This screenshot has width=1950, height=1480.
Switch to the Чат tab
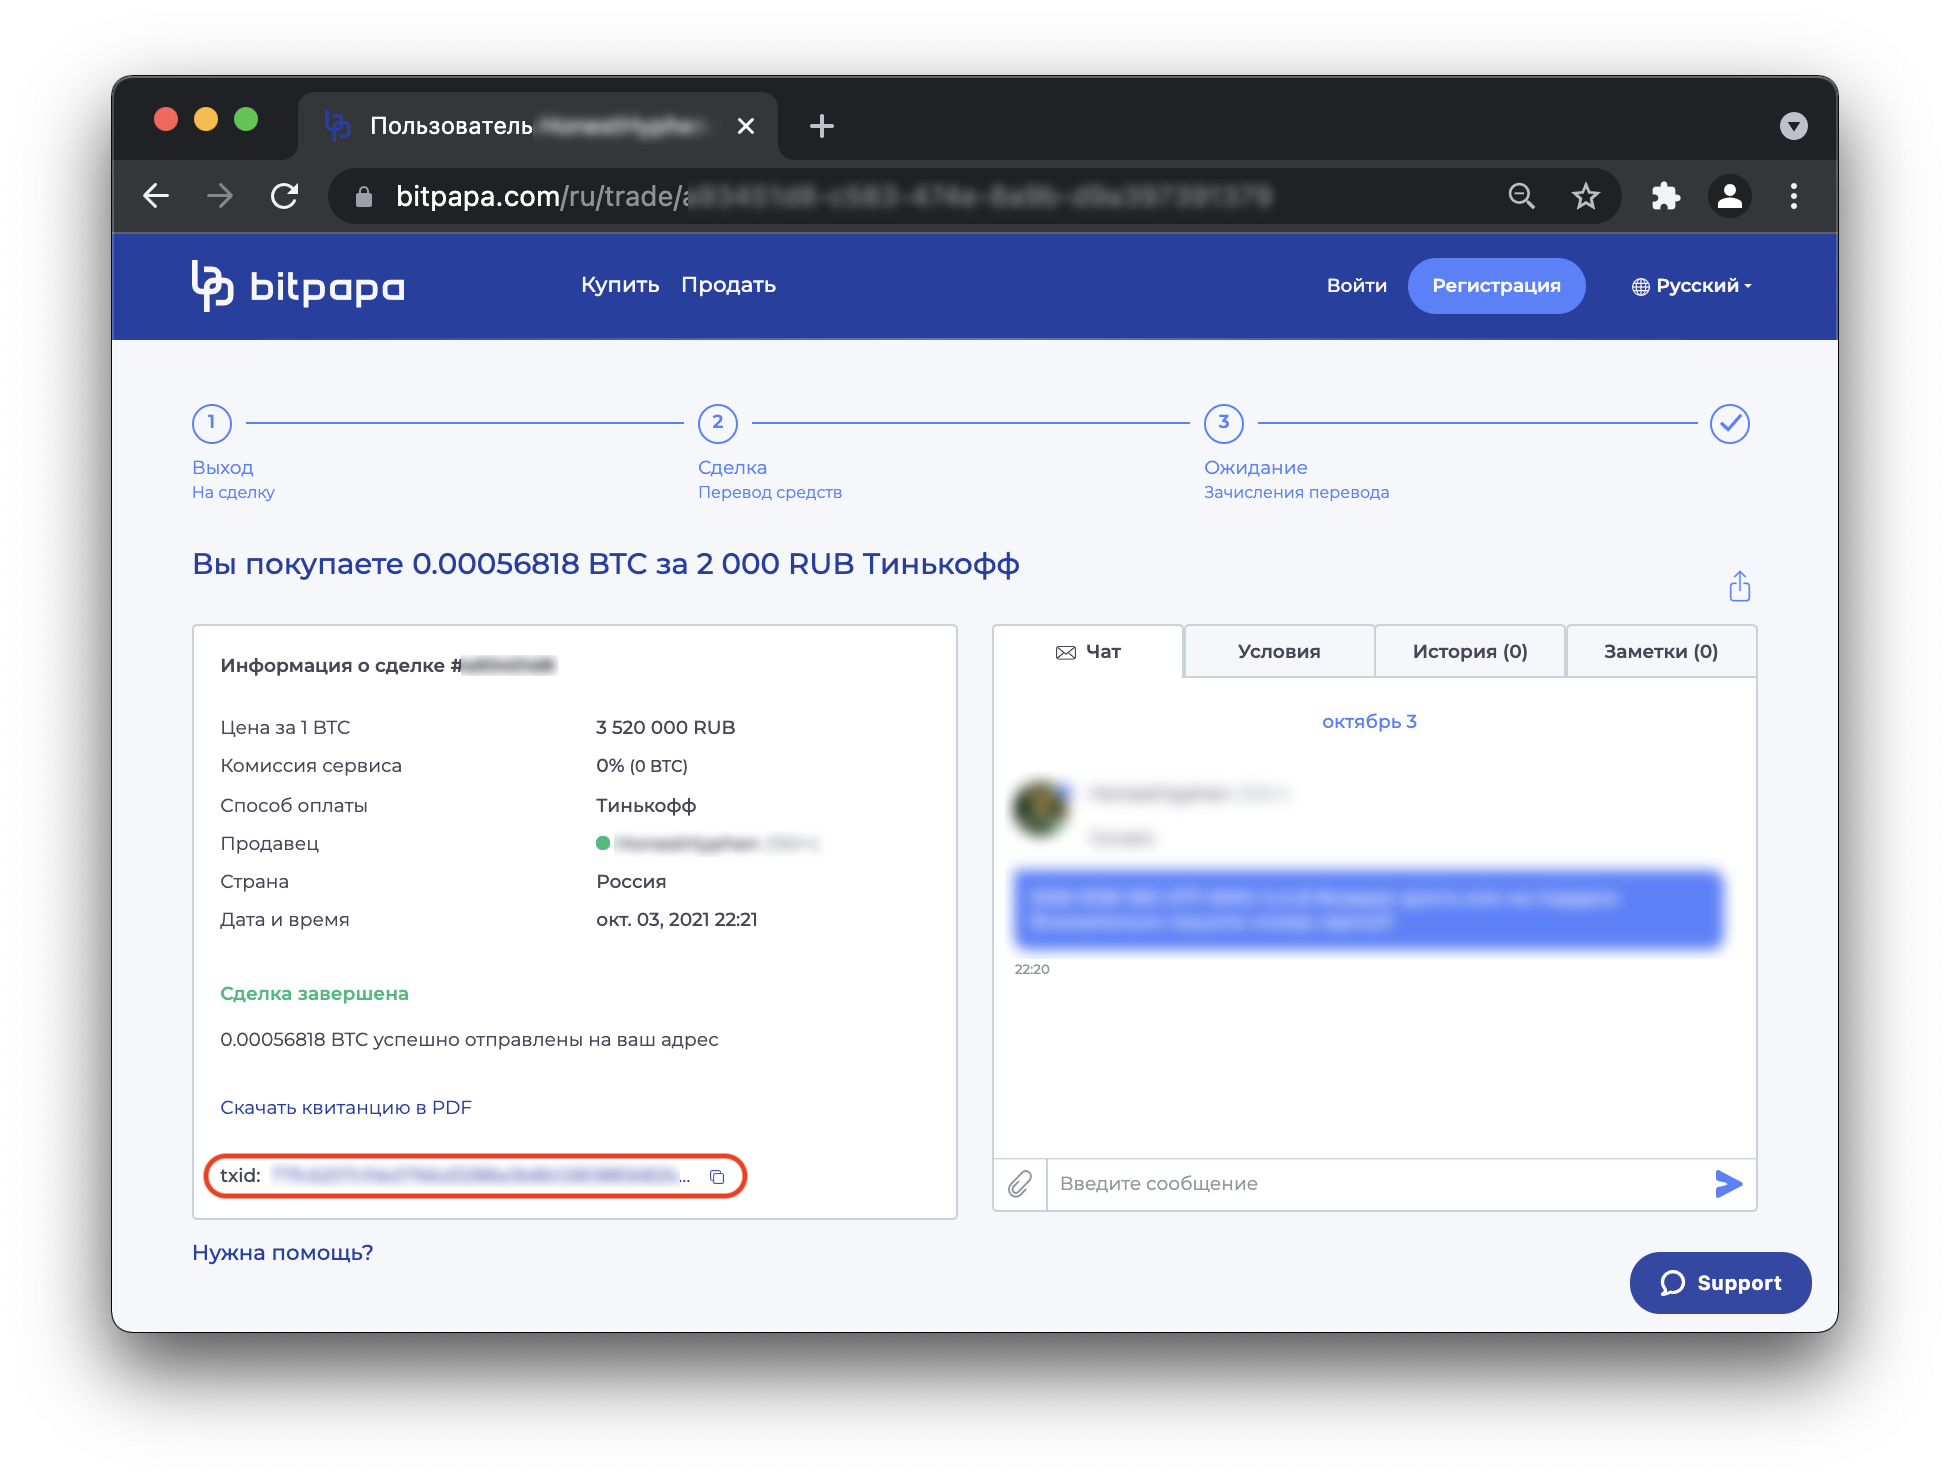coord(1088,652)
